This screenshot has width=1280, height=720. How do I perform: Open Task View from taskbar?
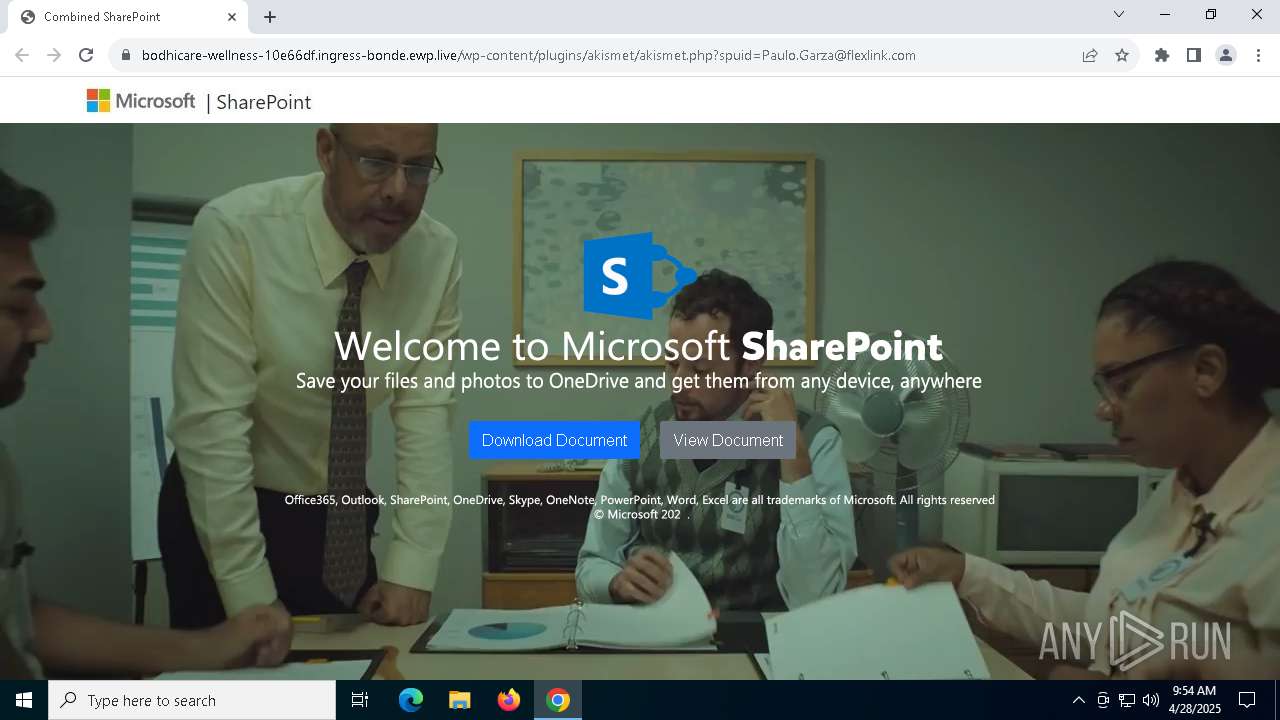pos(360,700)
